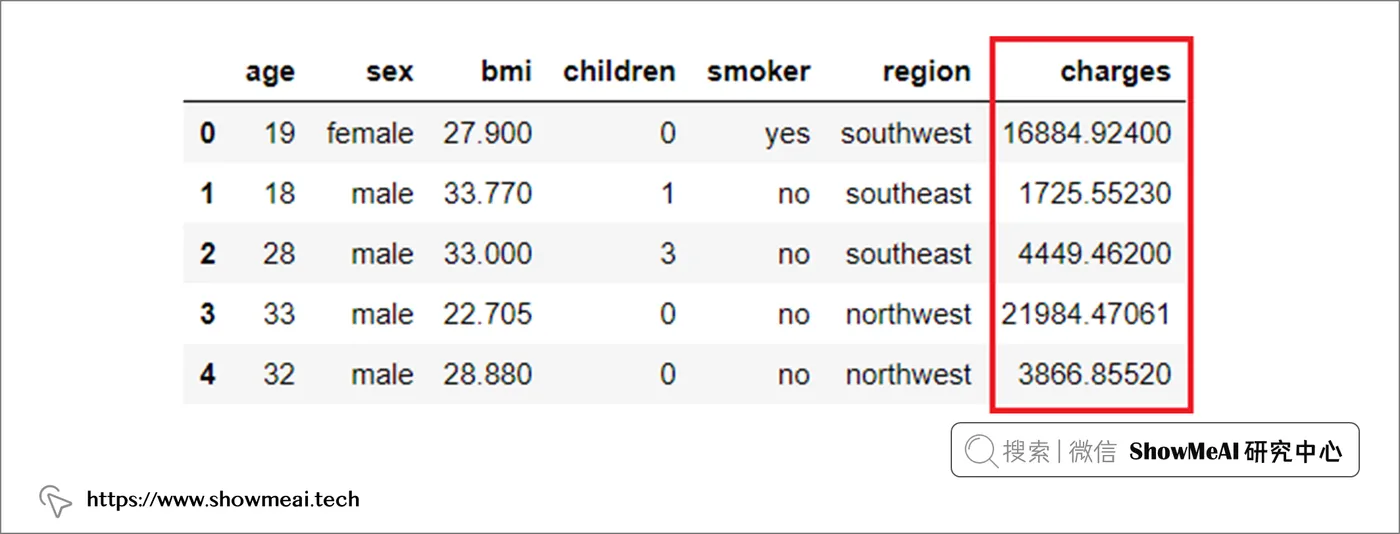This screenshot has height=534, width=1400.
Task: Click the row index 3 label
Action: [207, 314]
